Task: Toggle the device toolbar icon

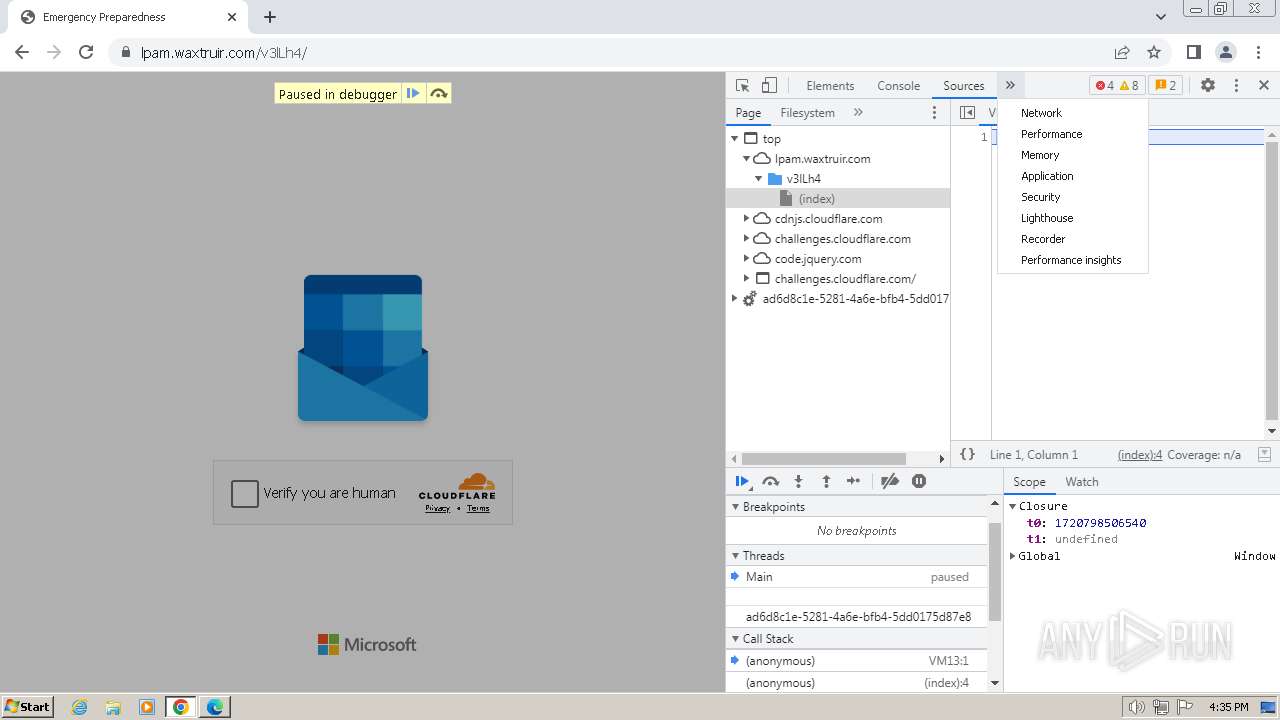Action: (769, 85)
